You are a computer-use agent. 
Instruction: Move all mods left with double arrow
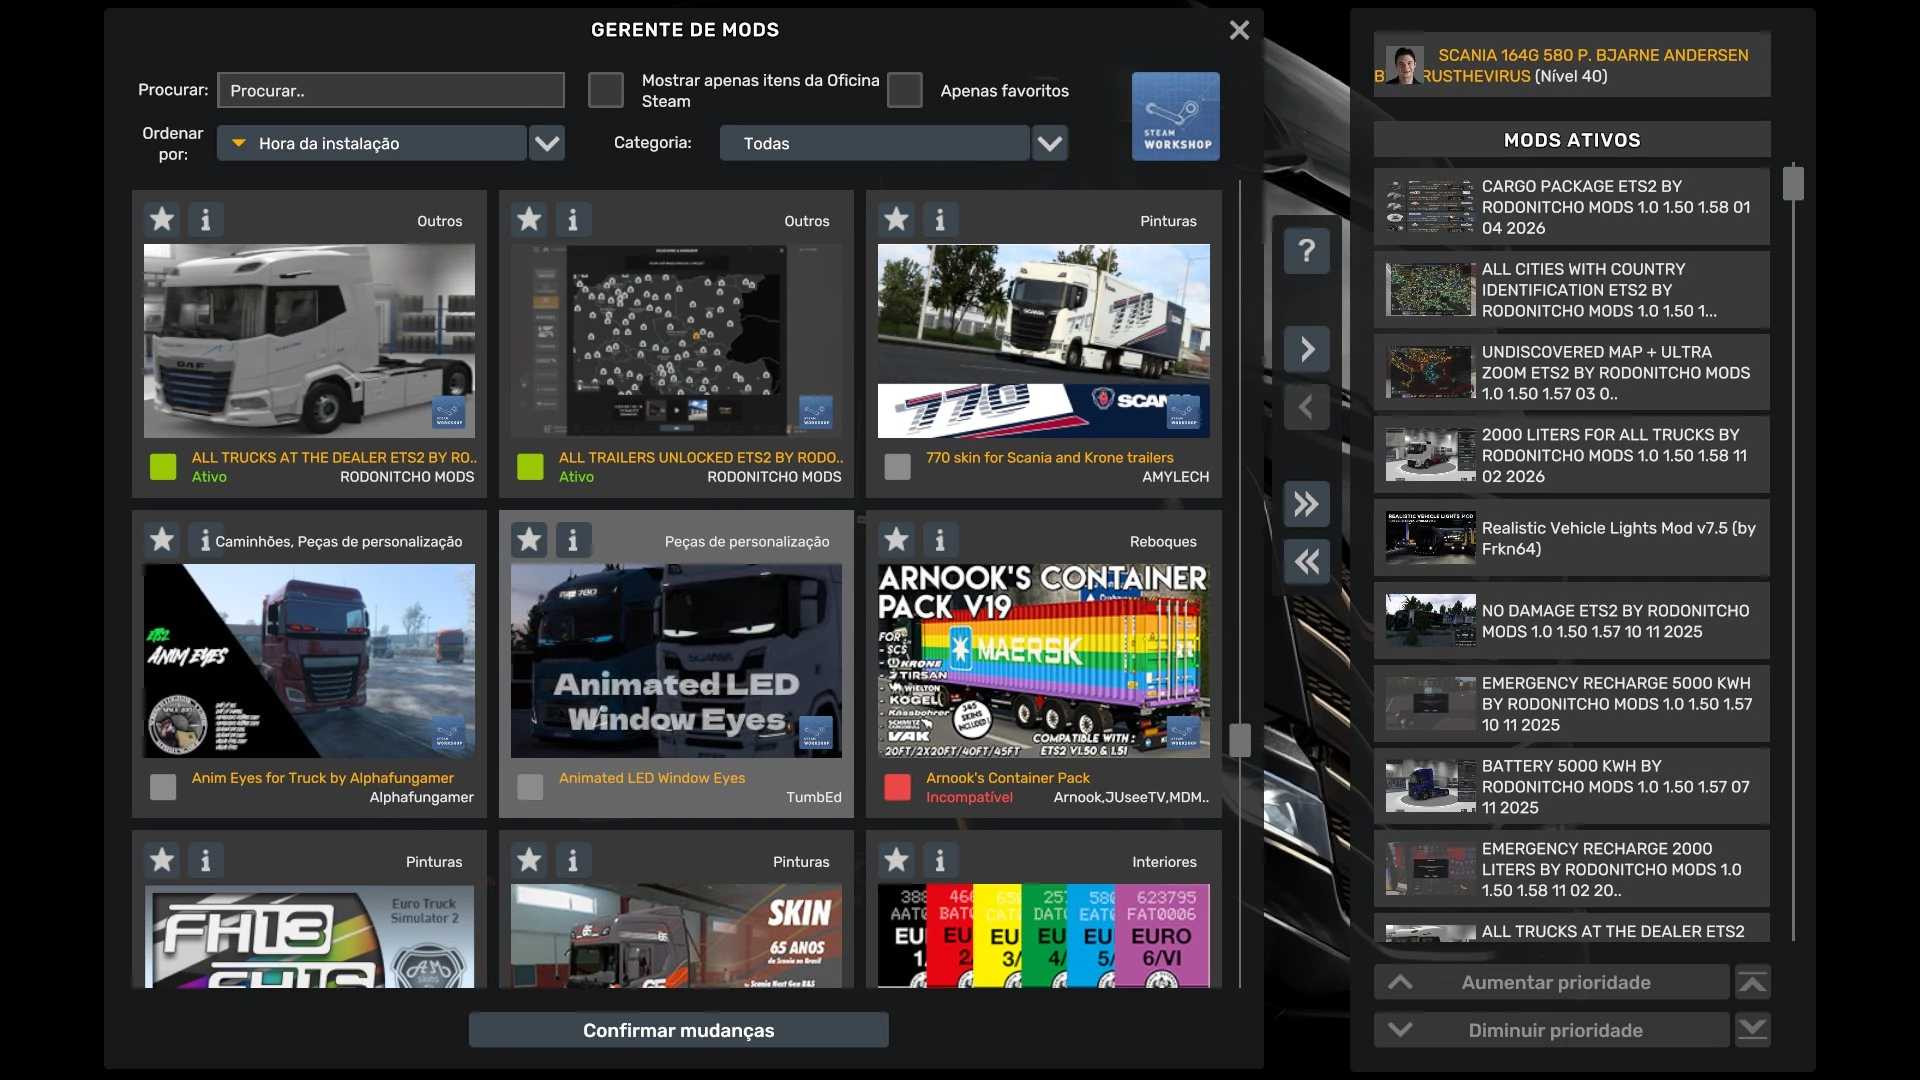1306,562
